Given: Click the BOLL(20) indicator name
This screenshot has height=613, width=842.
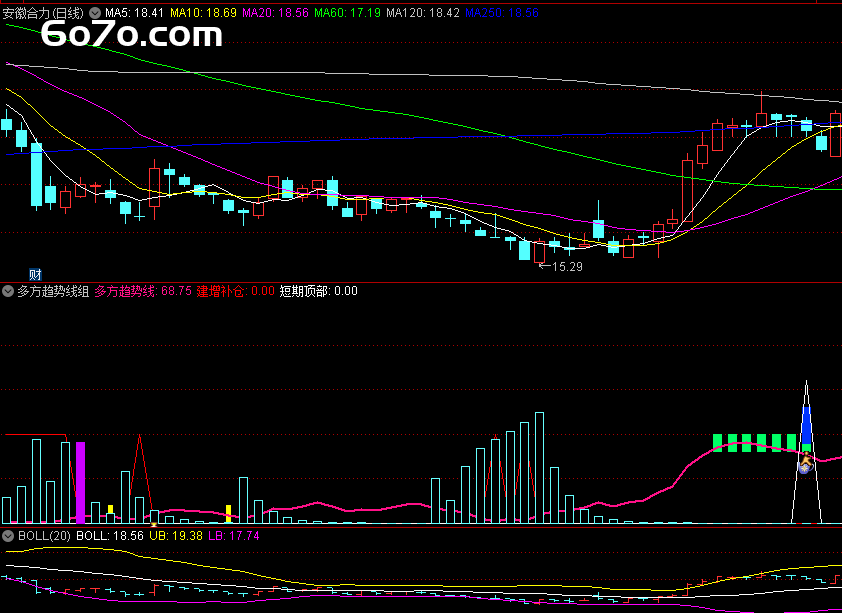Looking at the screenshot, I should click(45, 536).
